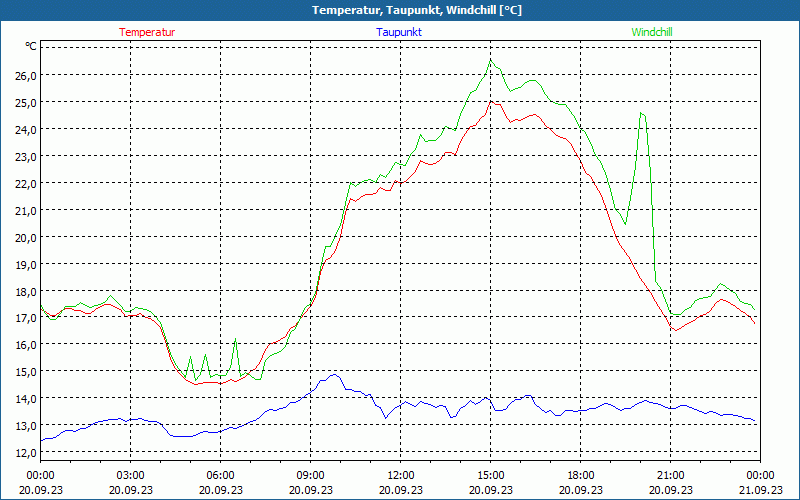Click the 21:00 x-axis time label
The width and height of the screenshot is (800, 500).
click(x=670, y=475)
